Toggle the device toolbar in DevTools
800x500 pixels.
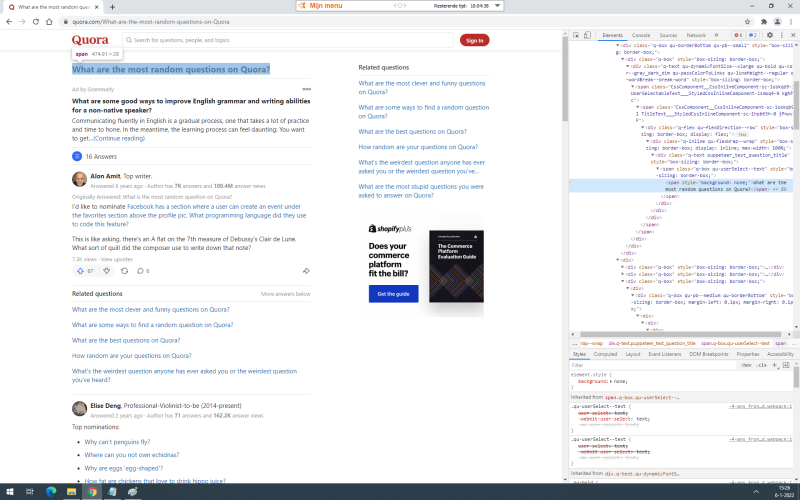[x=590, y=35]
